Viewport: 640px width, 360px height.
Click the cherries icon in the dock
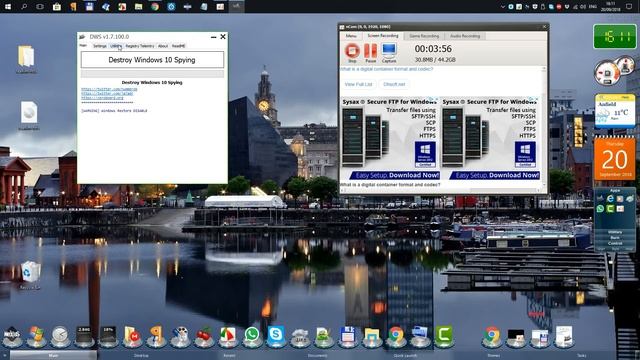coord(204,336)
